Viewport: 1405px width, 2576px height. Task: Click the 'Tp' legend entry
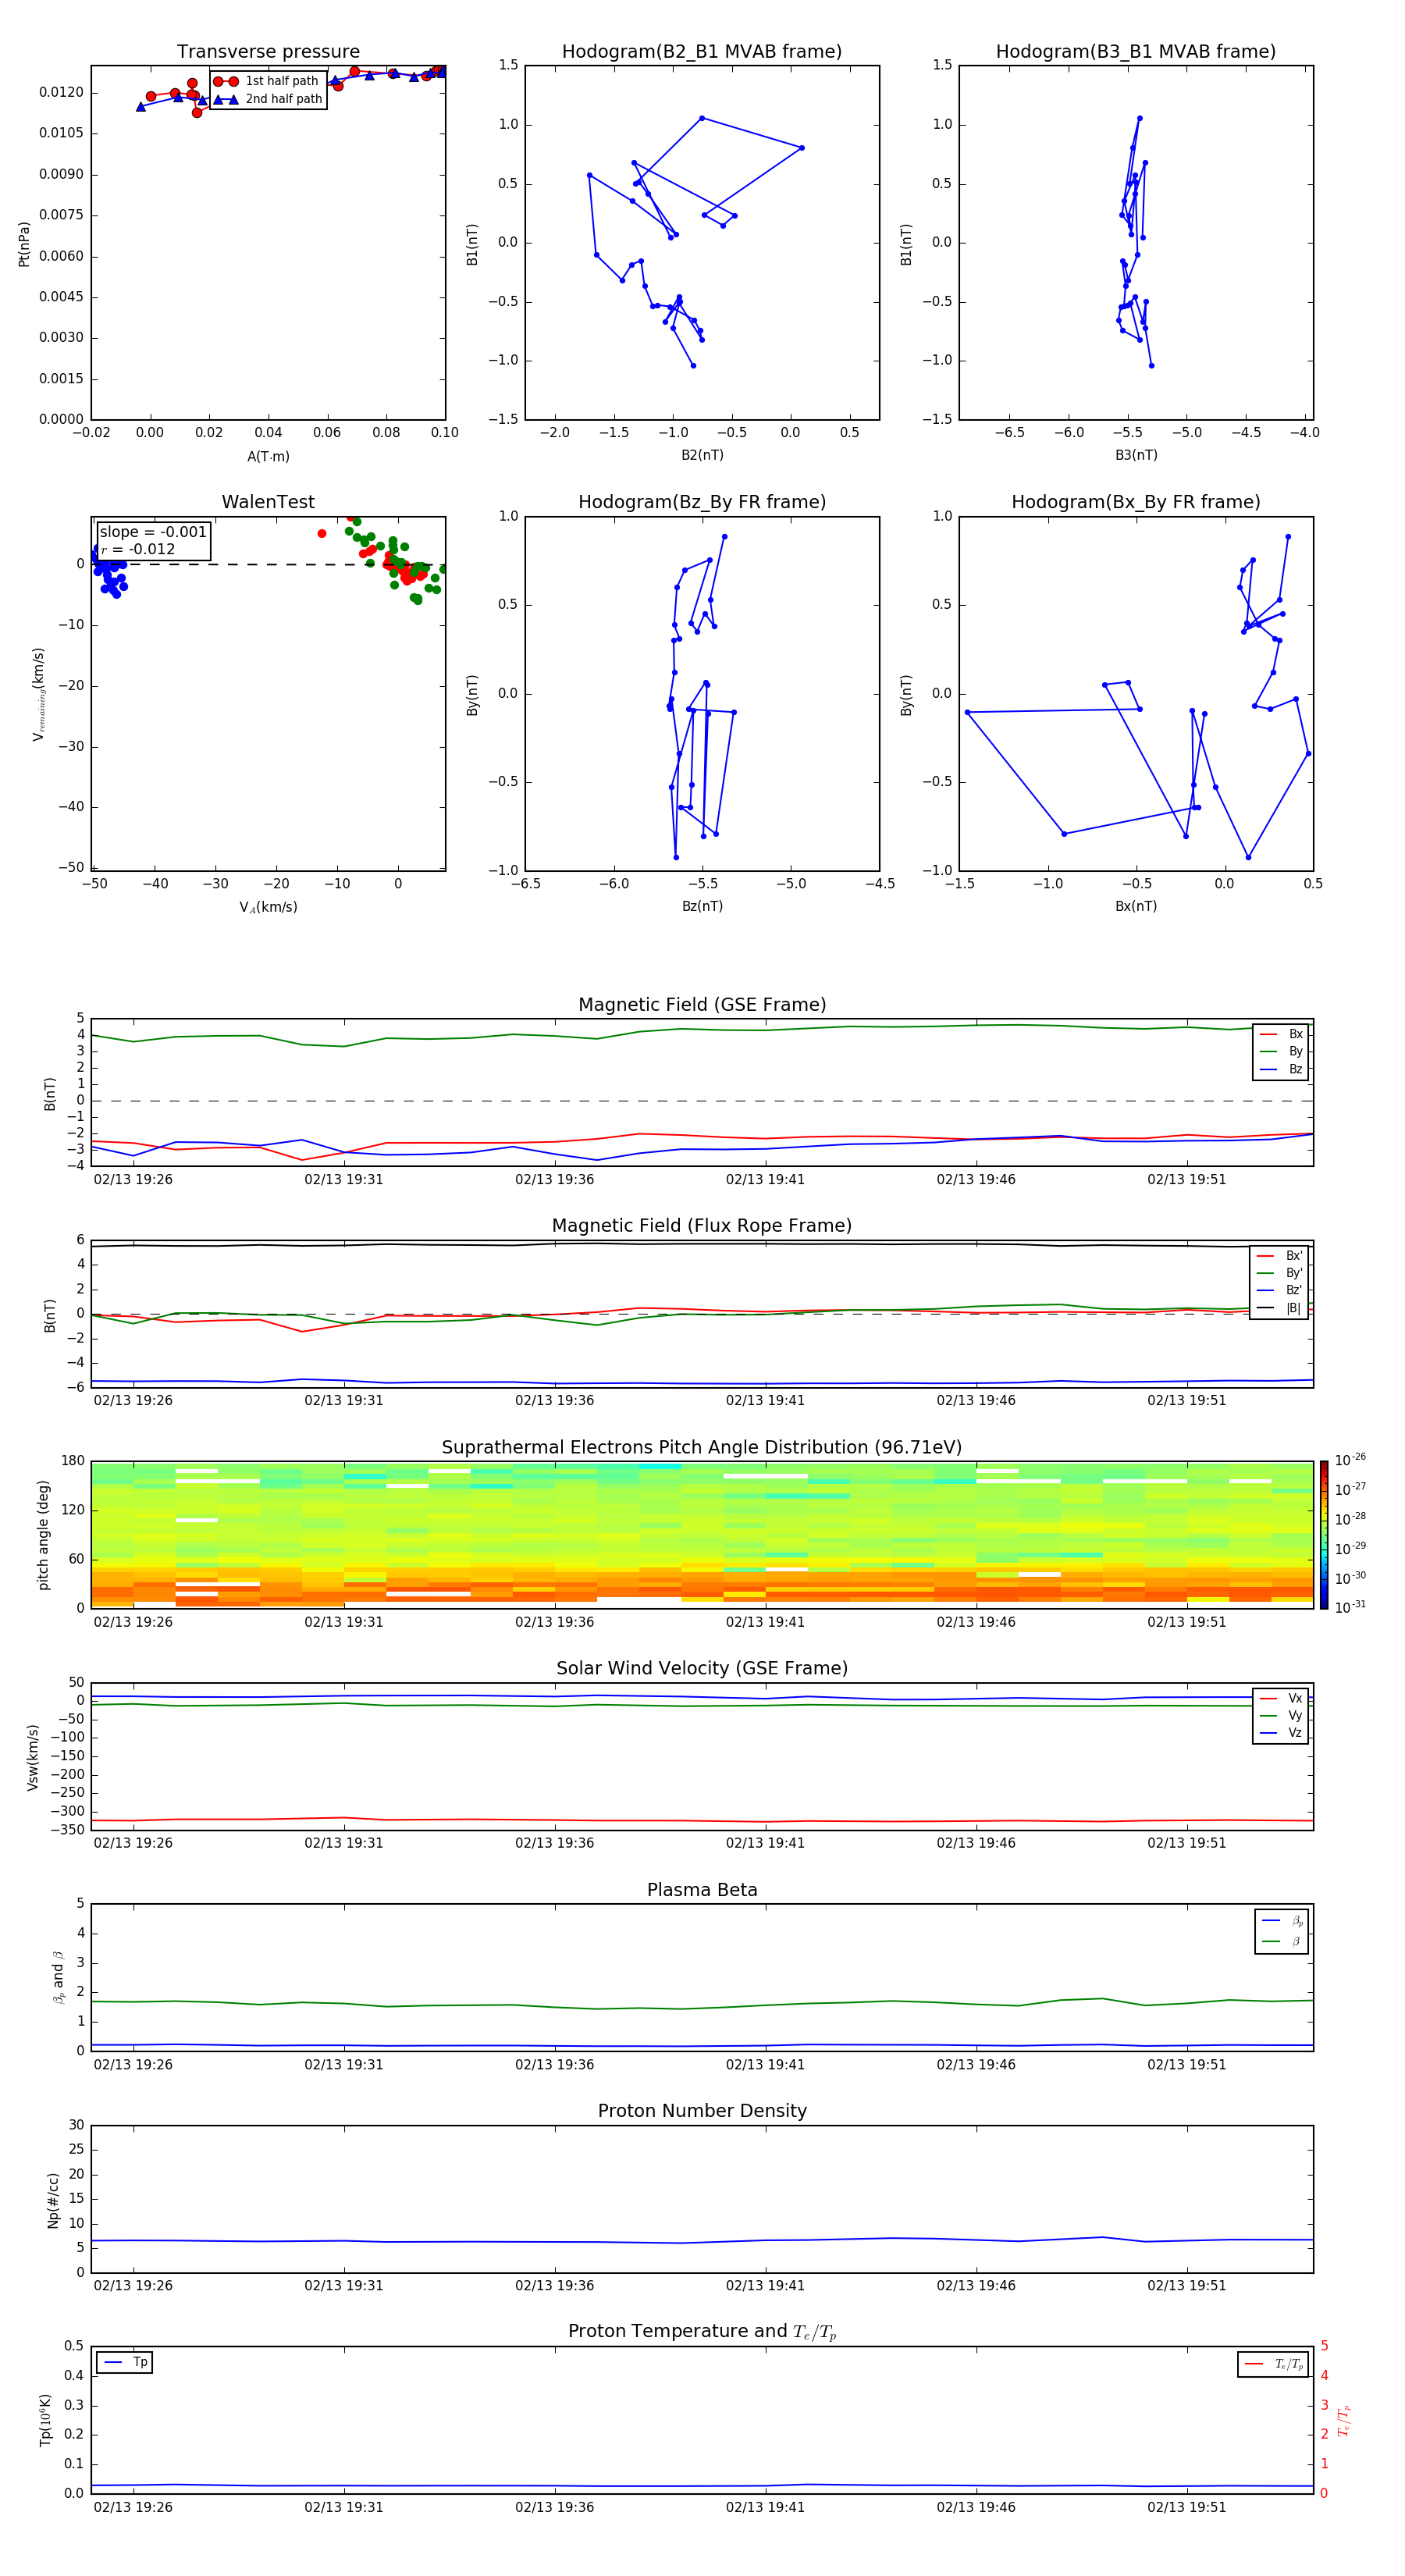pos(126,2362)
